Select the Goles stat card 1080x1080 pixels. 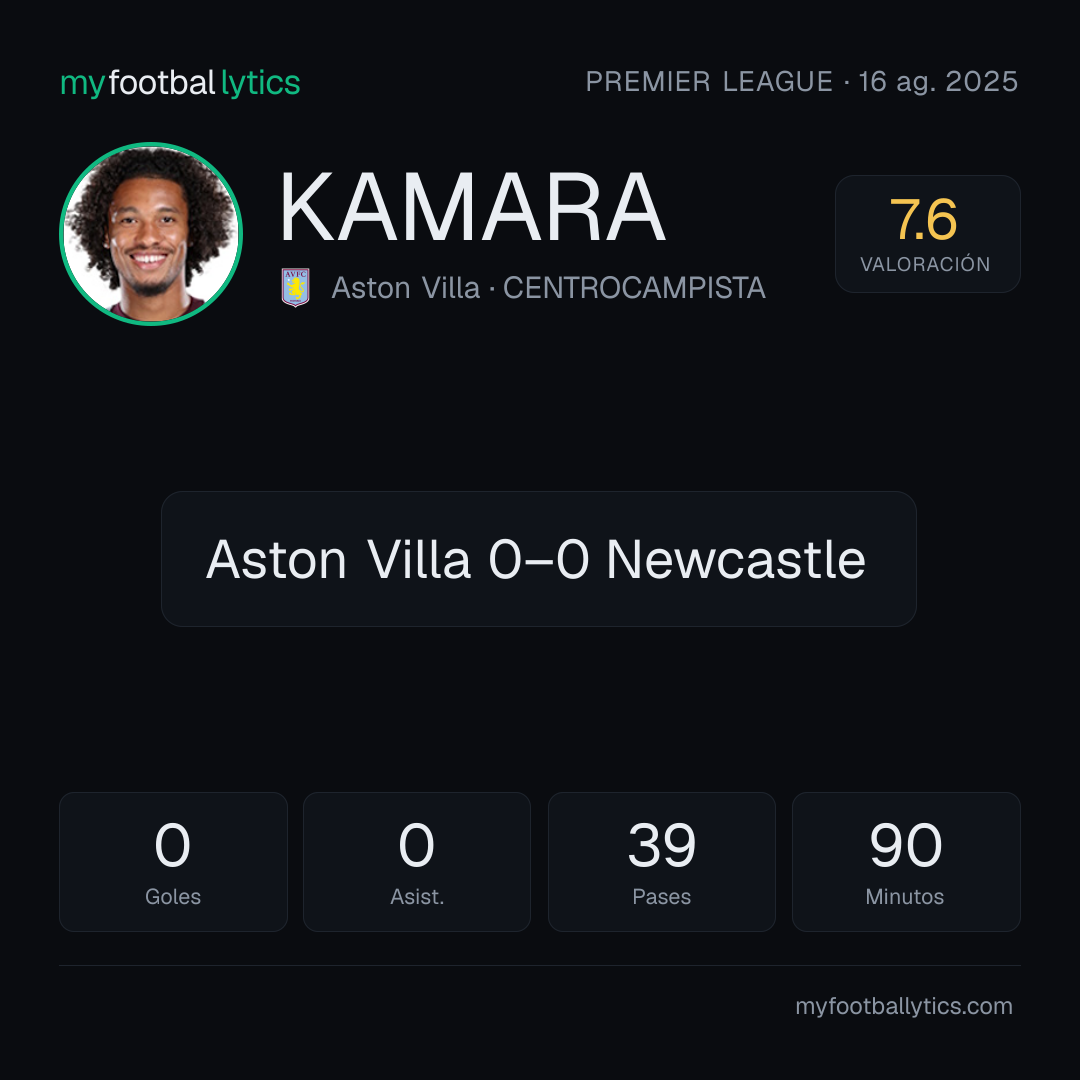(x=173, y=862)
